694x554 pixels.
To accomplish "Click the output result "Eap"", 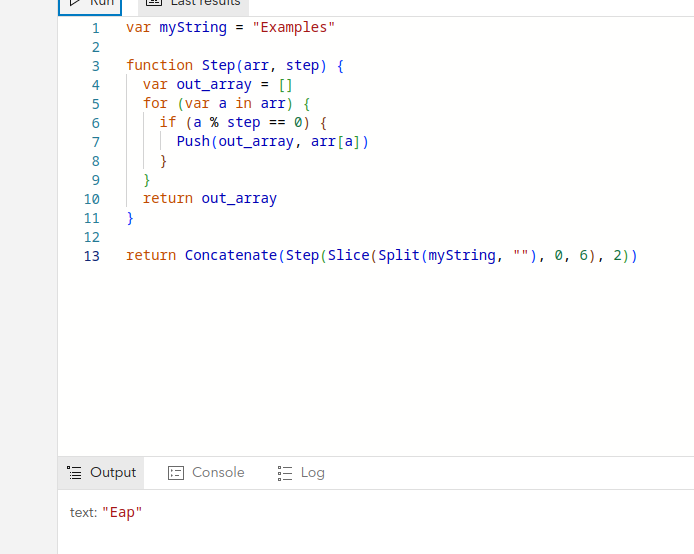I will [x=122, y=512].
